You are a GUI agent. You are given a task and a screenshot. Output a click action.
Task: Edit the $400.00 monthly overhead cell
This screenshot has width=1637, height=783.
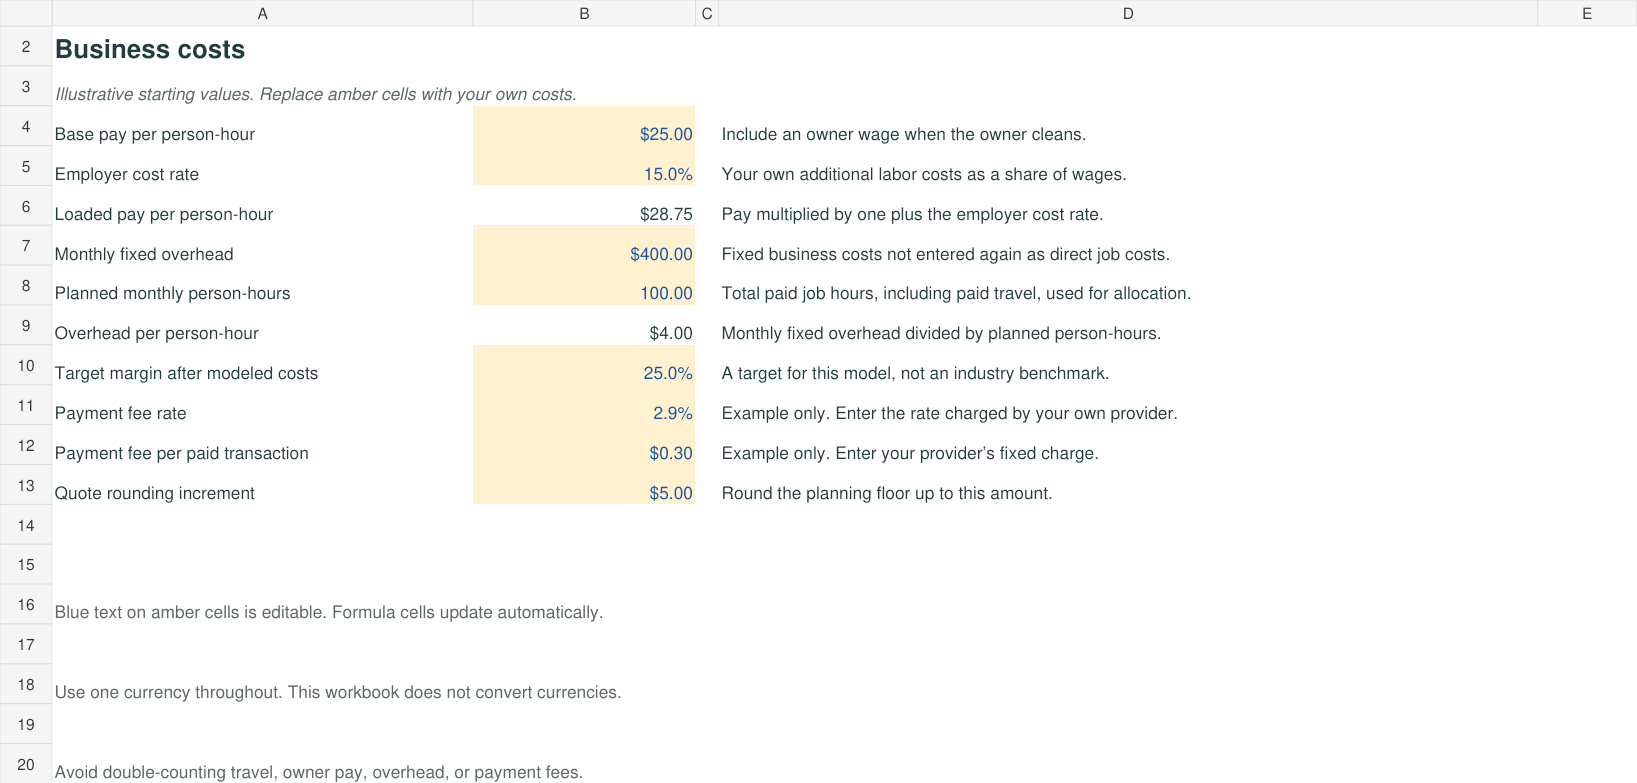click(x=584, y=246)
